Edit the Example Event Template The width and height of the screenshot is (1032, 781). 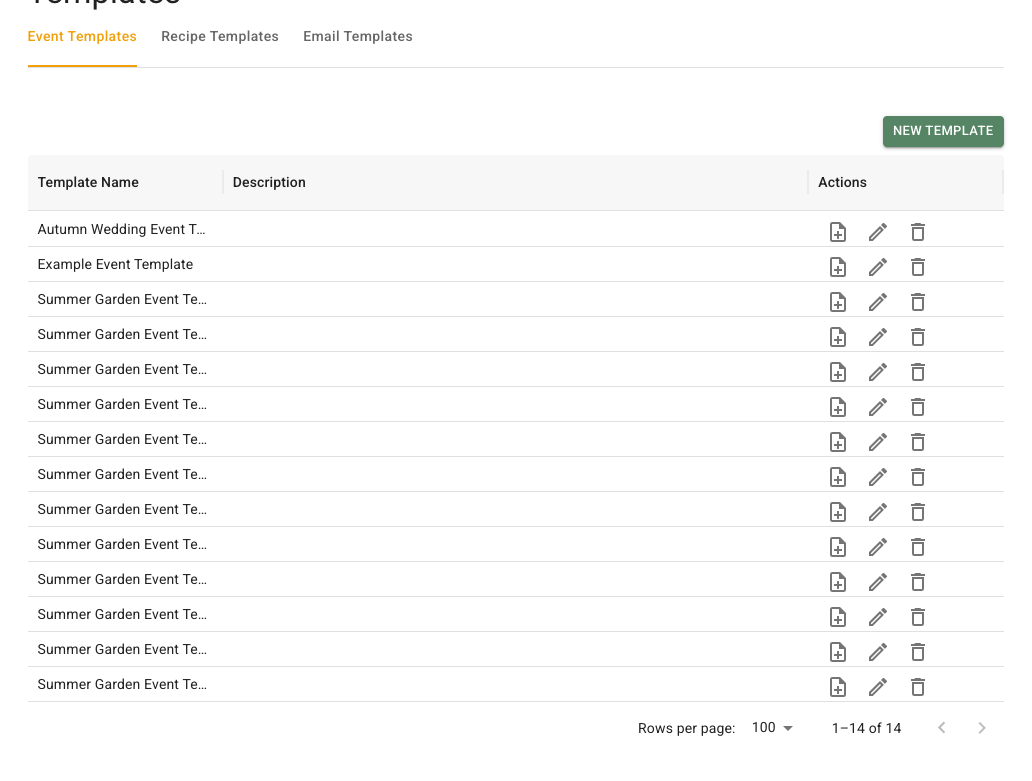pos(877,267)
